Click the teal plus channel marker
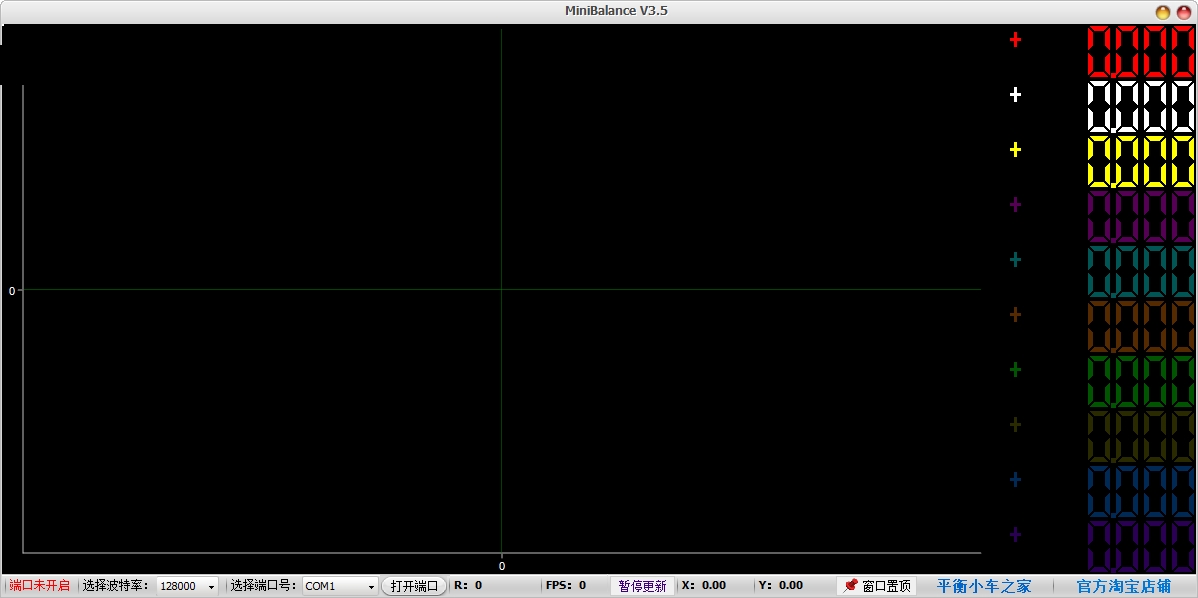The height and width of the screenshot is (598, 1198). 1015,260
